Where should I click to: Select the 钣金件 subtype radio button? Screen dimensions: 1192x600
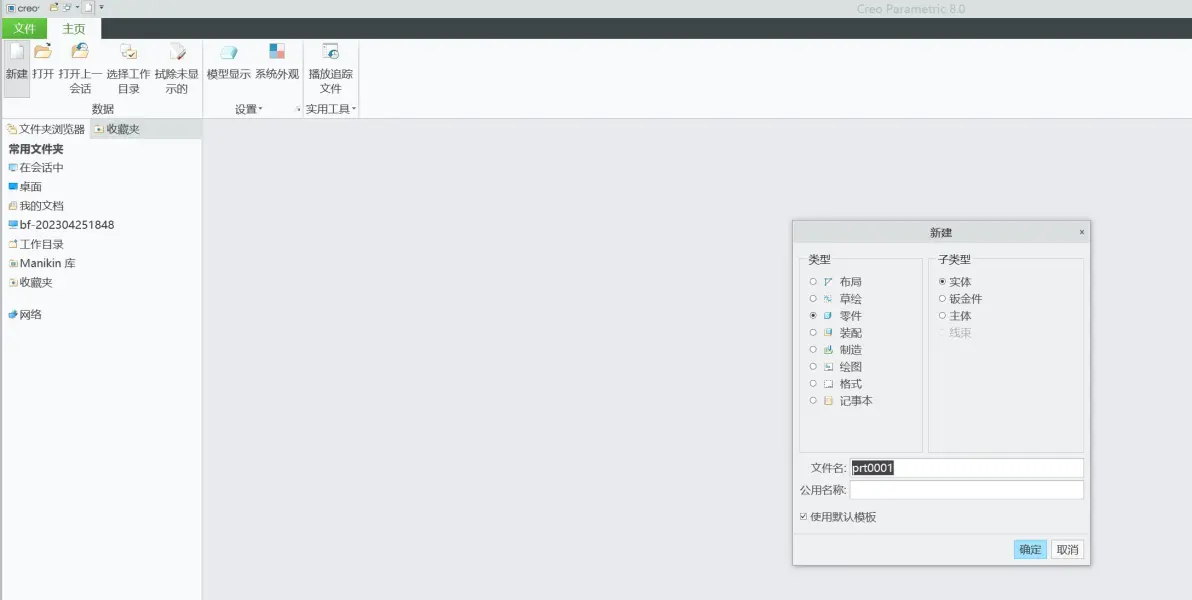pos(943,299)
